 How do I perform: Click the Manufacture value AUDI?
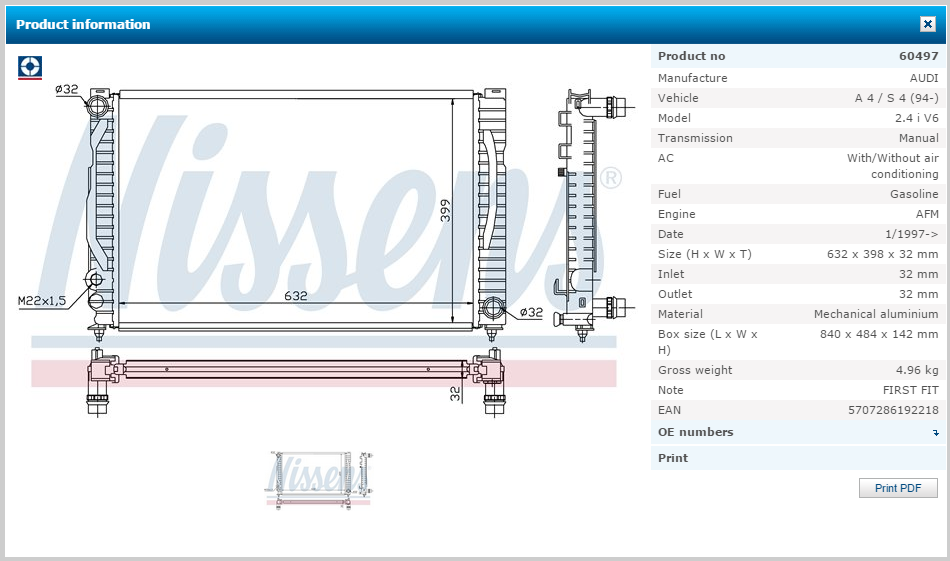click(x=924, y=78)
